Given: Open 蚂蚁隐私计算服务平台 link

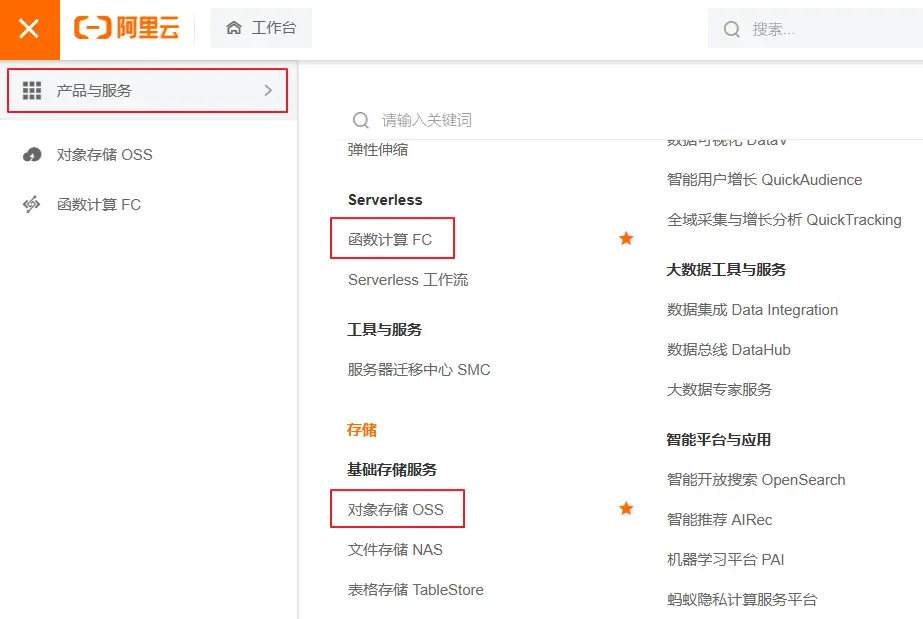Looking at the screenshot, I should 742,600.
